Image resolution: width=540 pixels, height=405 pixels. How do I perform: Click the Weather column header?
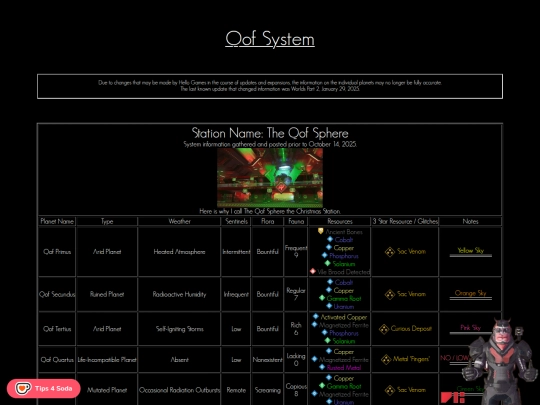[179, 221]
